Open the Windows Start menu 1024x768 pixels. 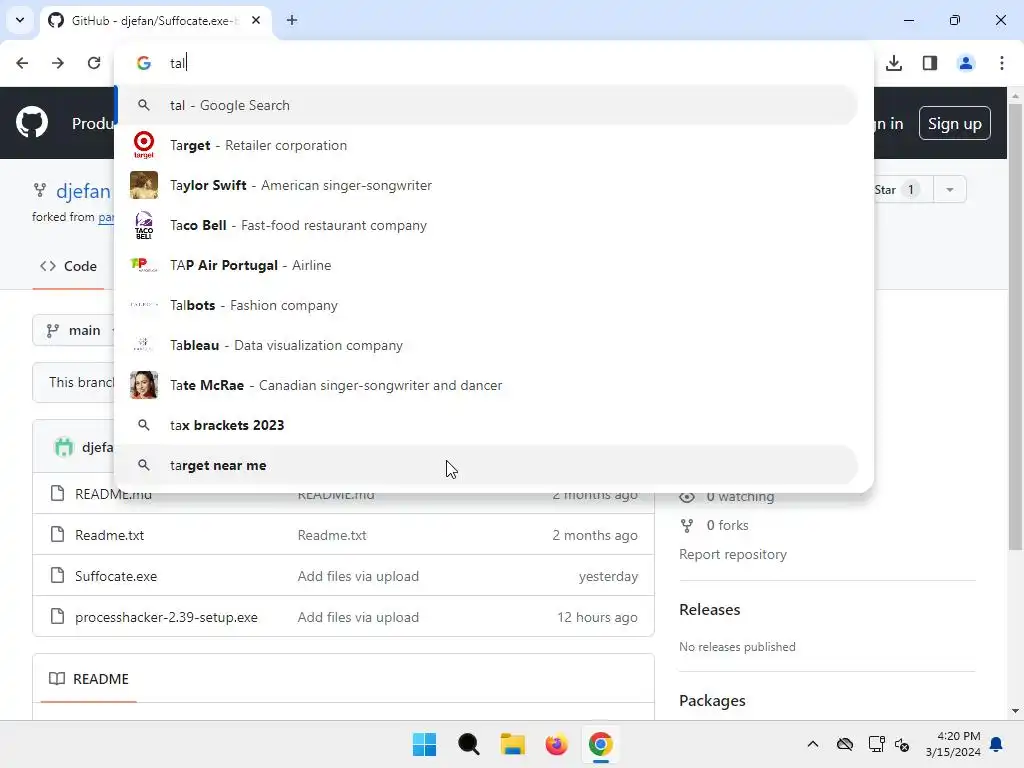click(424, 744)
